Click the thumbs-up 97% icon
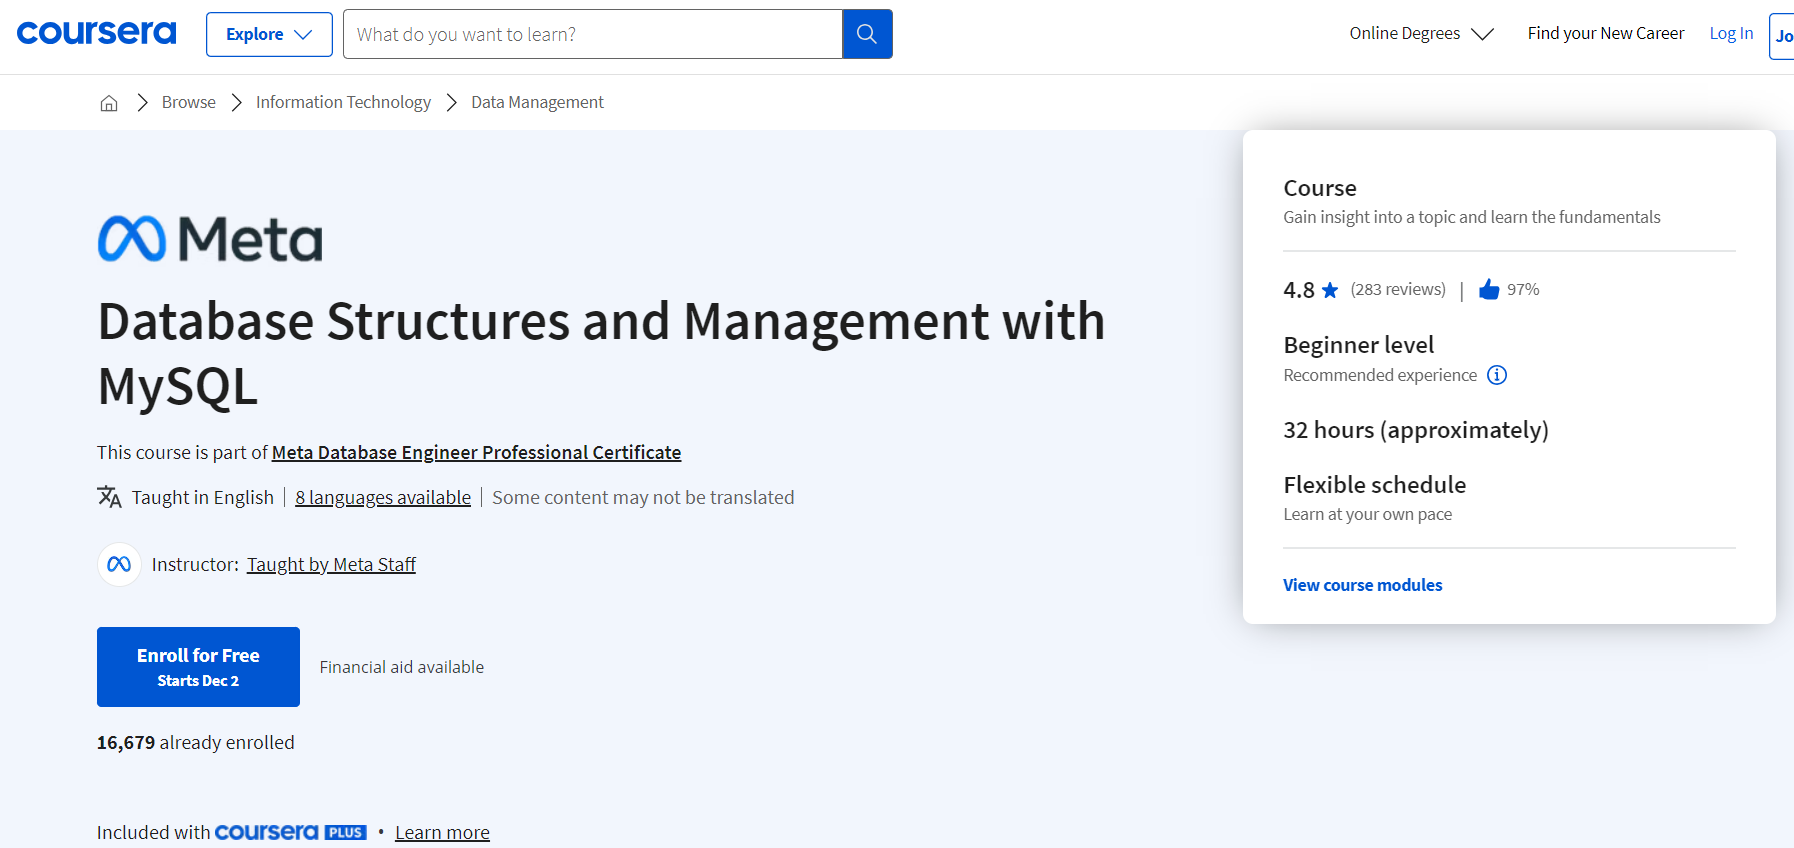The image size is (1794, 848). point(1489,289)
